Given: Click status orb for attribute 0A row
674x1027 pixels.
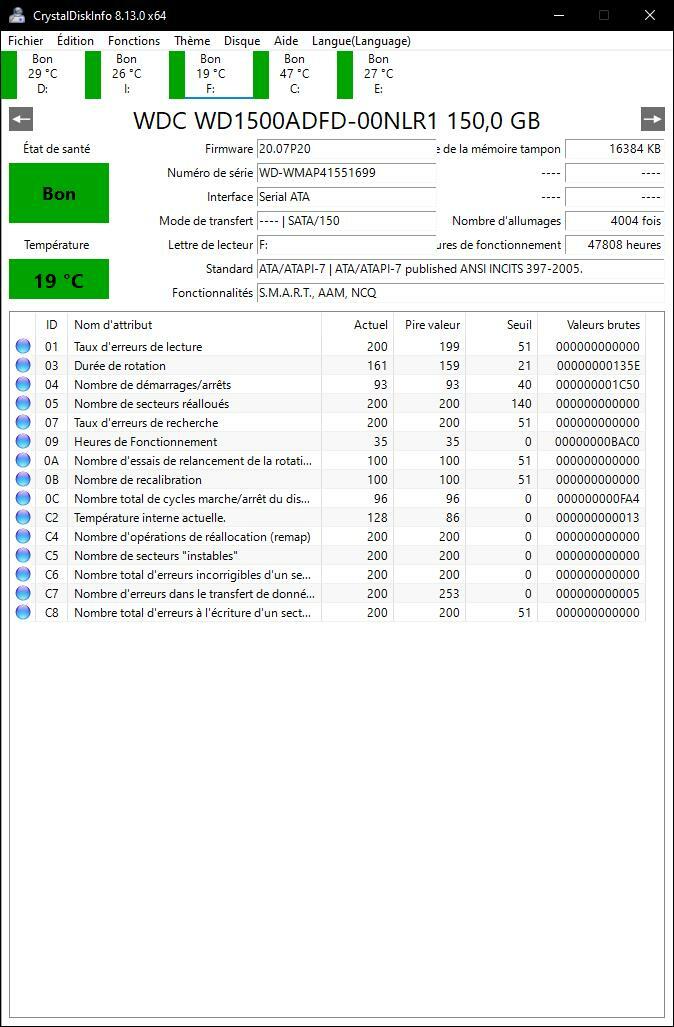Looking at the screenshot, I should pos(23,460).
